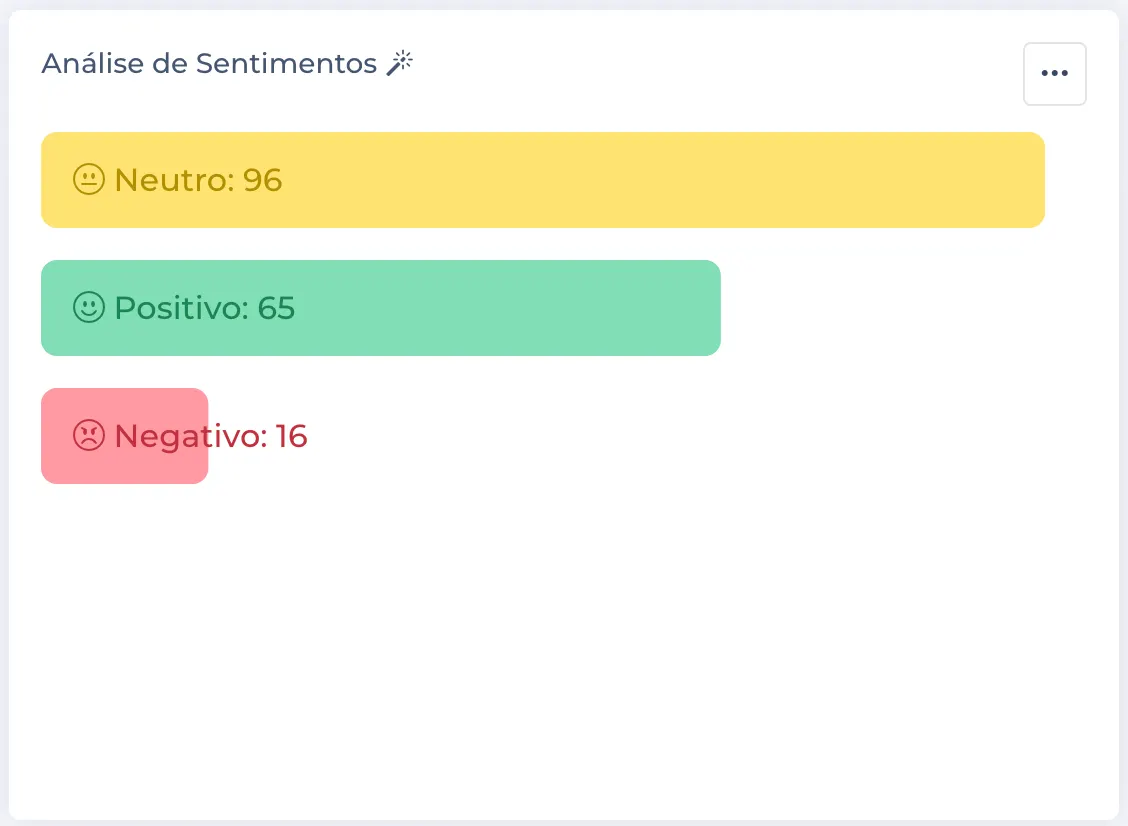Click the far right end of the yellow bar
The image size is (1128, 826).
(1030, 180)
